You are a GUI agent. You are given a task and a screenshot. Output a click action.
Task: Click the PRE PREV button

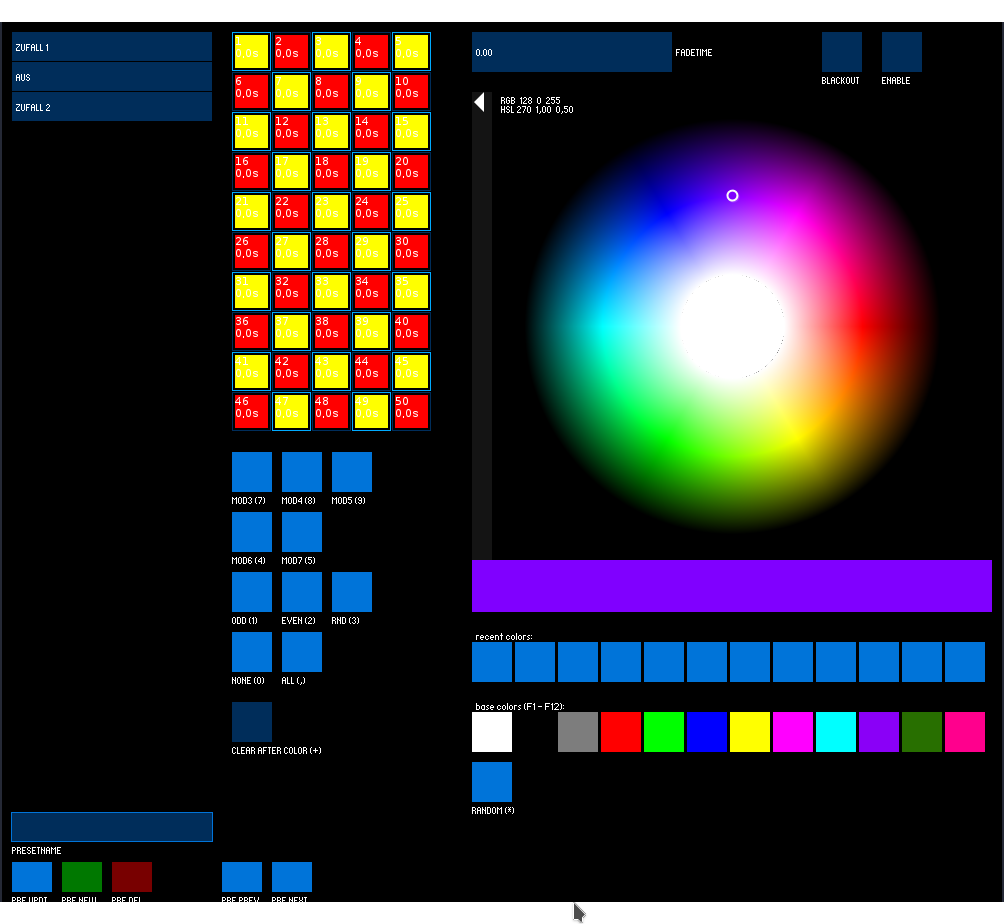tap(241, 877)
